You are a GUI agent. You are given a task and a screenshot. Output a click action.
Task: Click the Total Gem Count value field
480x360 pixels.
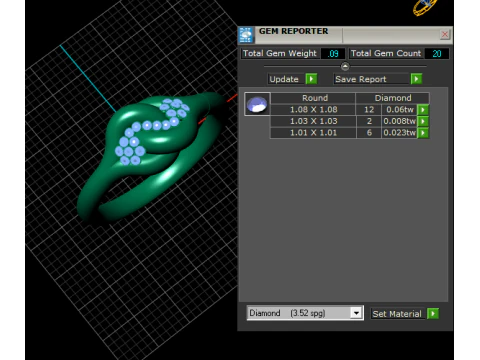[x=437, y=54]
